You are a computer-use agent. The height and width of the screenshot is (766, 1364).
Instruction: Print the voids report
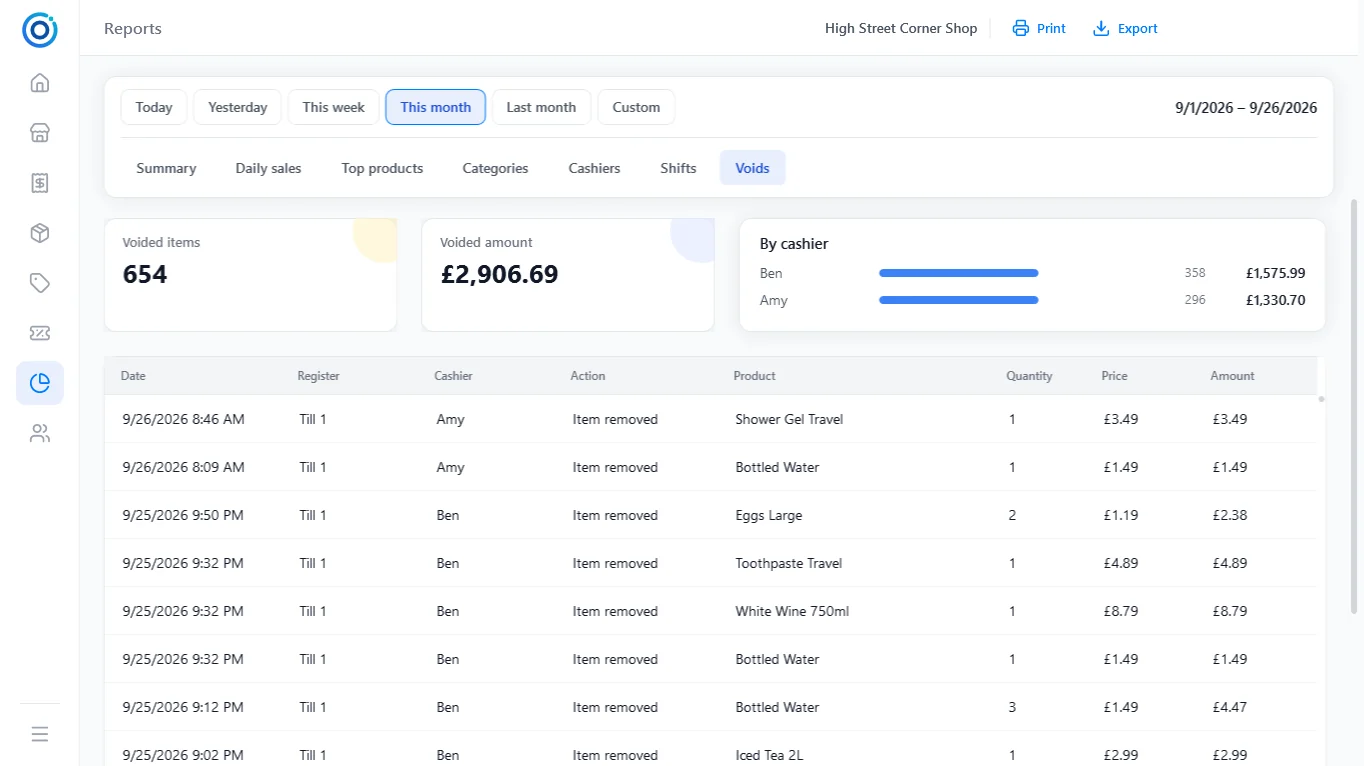click(x=1039, y=28)
